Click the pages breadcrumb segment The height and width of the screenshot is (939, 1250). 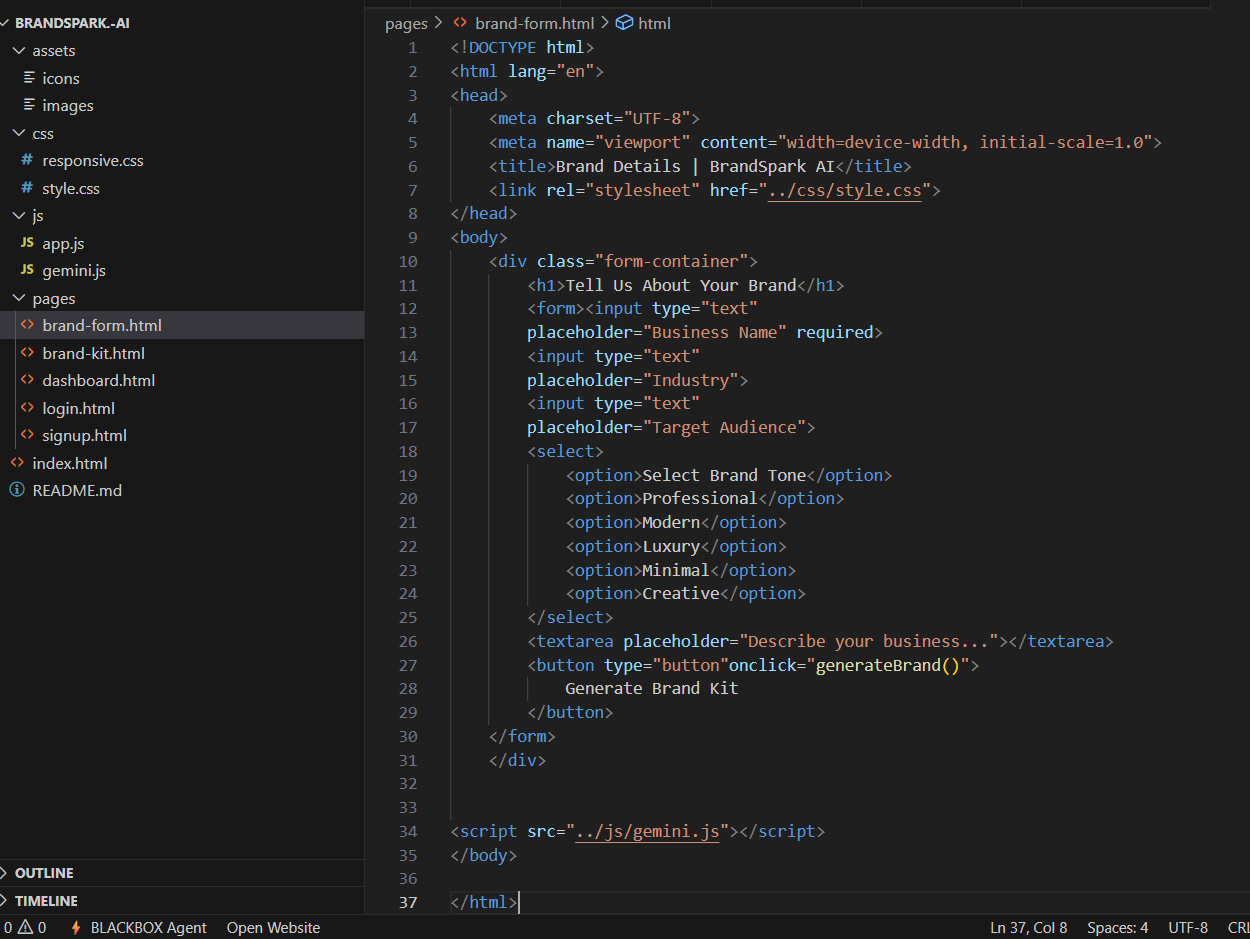tap(406, 23)
